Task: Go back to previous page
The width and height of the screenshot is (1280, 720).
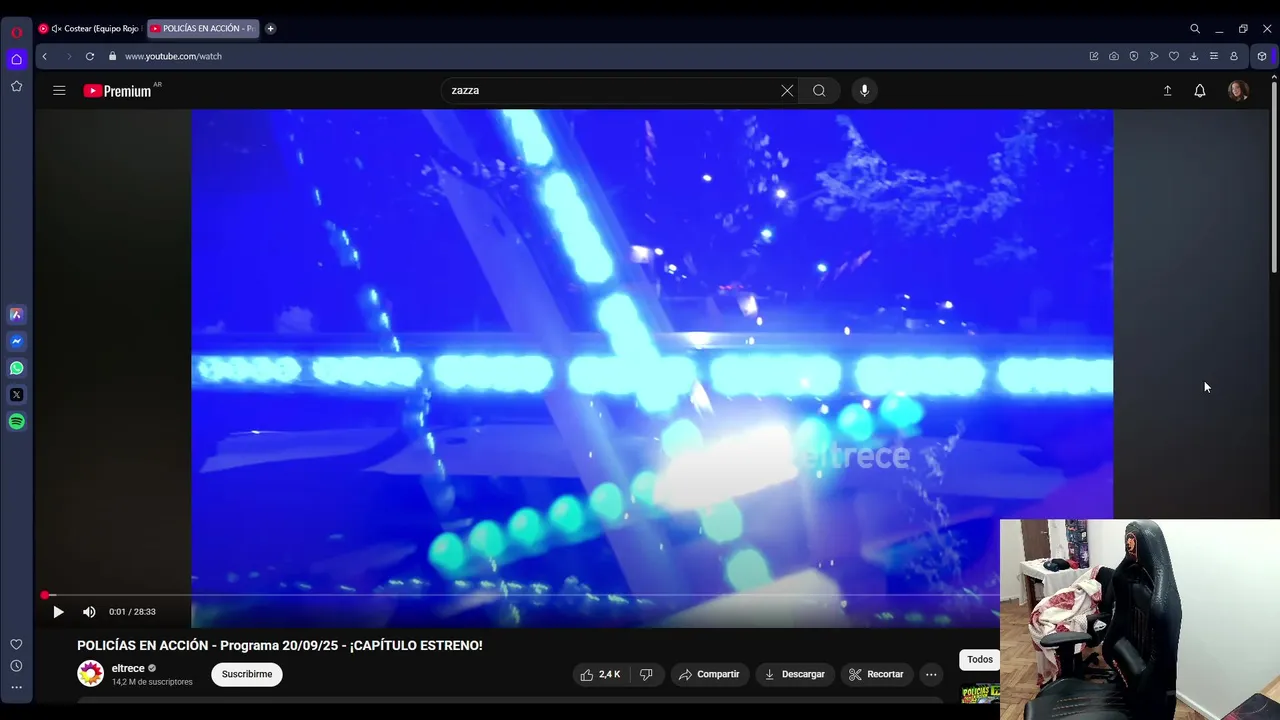Action: (44, 56)
